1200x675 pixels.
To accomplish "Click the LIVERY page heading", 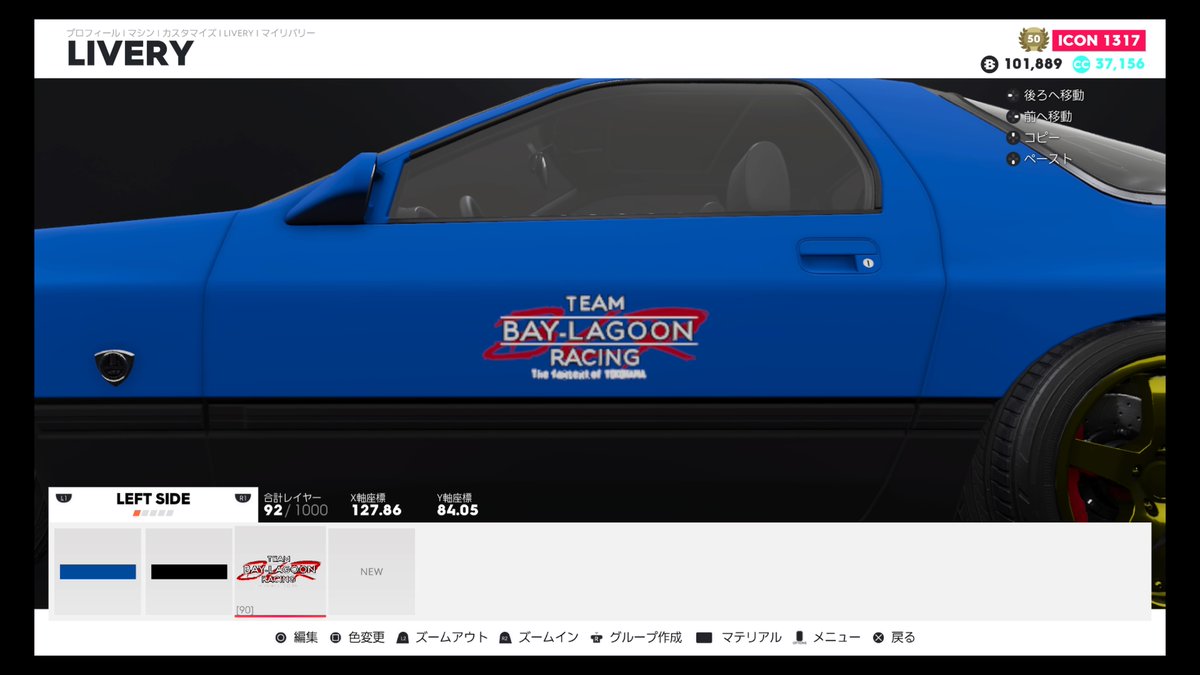I will (x=130, y=54).
